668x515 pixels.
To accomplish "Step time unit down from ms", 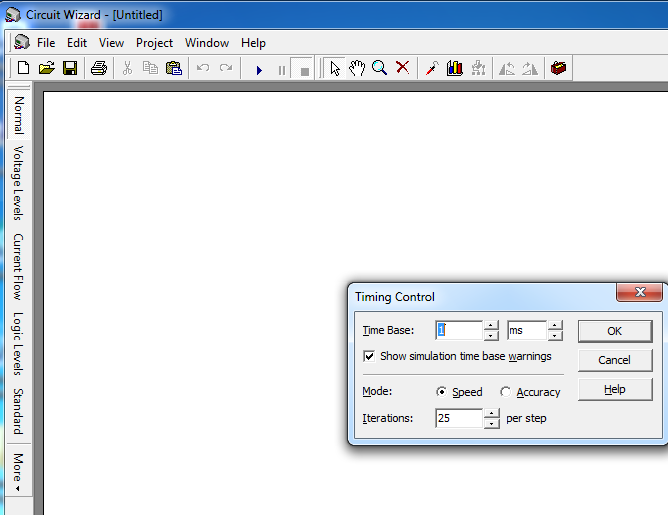I will (555, 335).
